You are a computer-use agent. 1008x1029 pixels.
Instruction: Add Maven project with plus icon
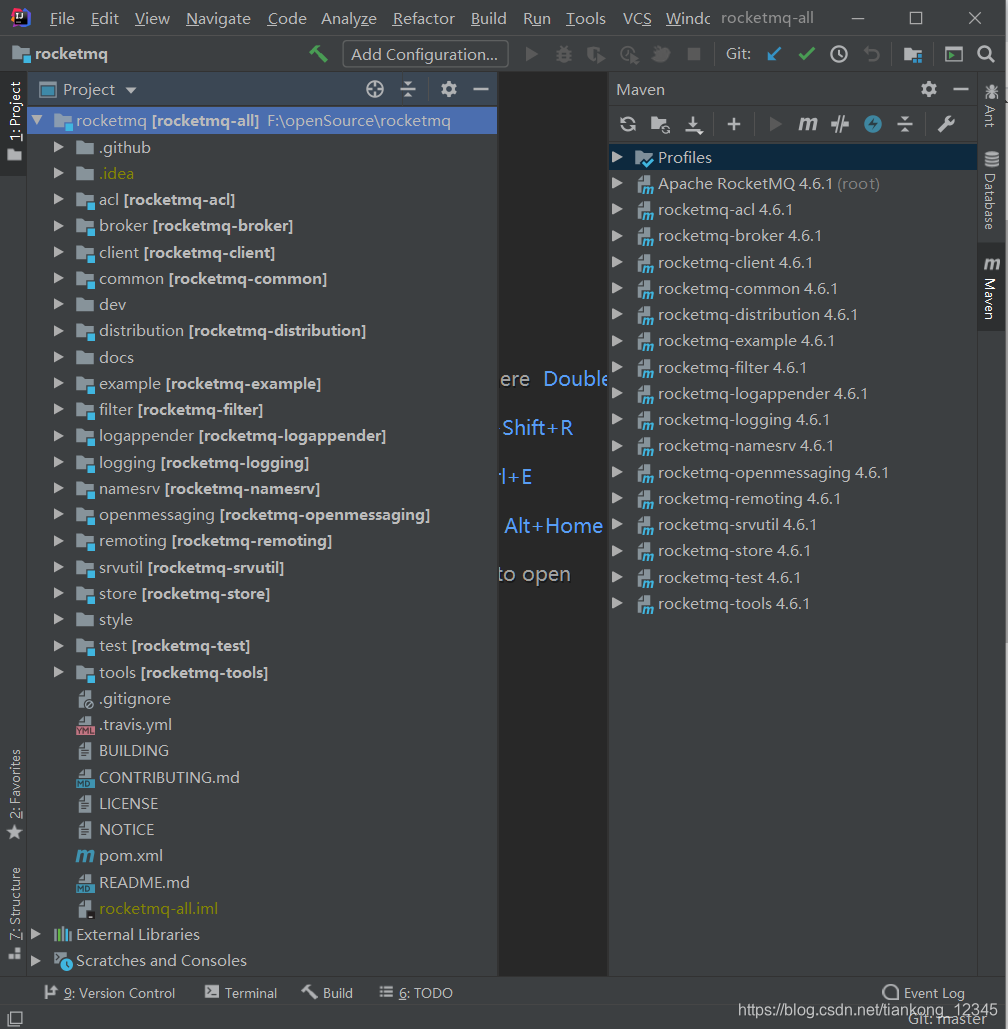point(734,124)
